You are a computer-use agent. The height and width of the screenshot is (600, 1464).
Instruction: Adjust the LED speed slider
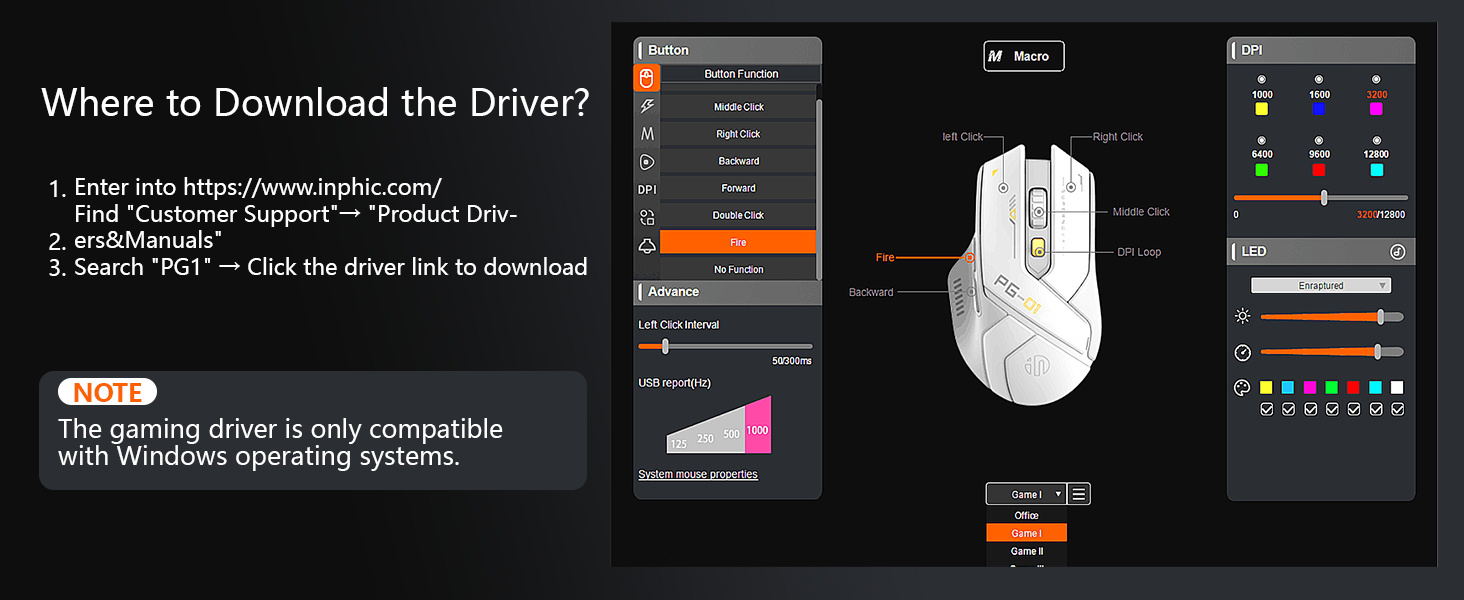tap(1378, 352)
